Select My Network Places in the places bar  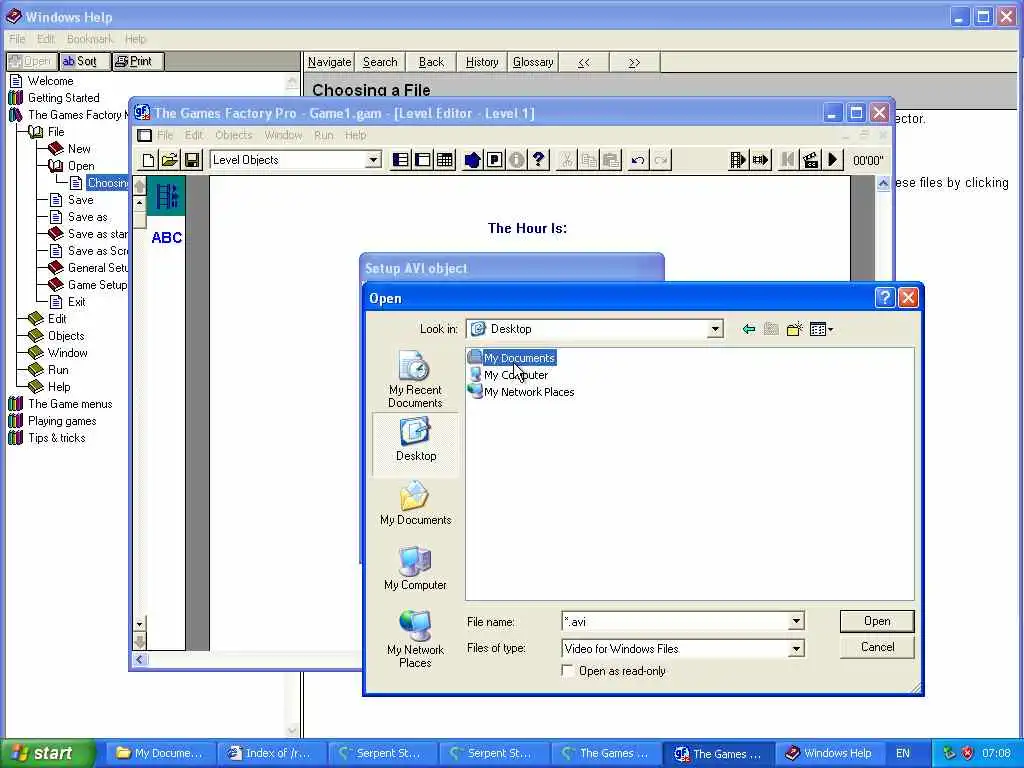tap(415, 639)
